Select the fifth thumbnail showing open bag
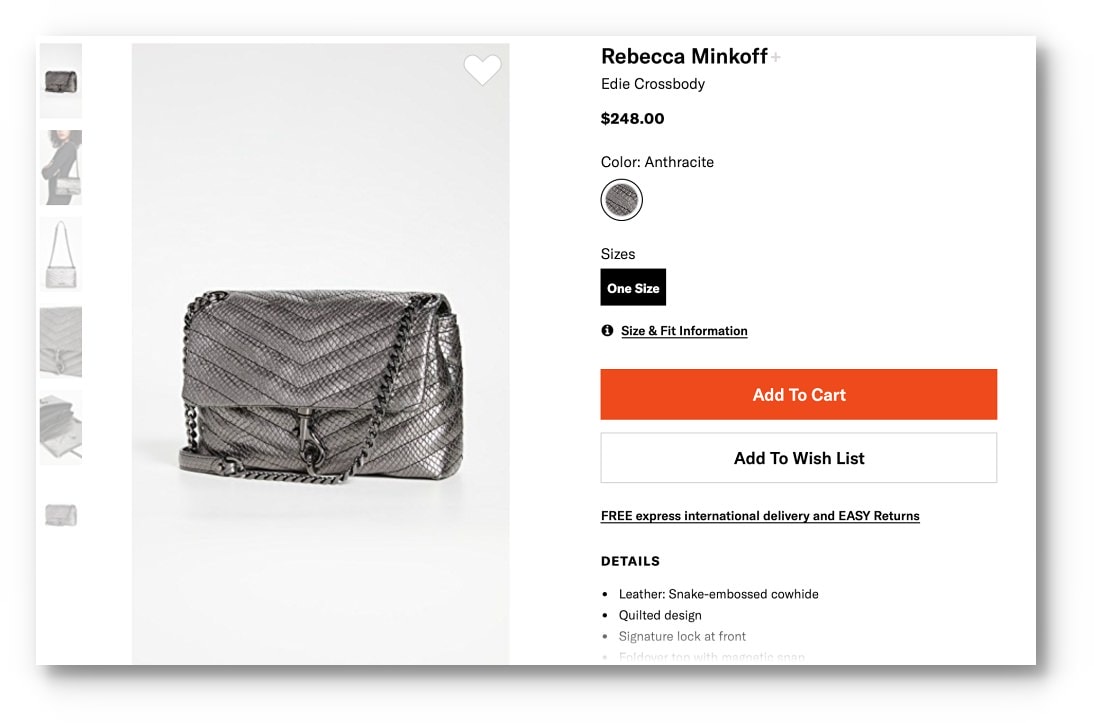This screenshot has height=723, width=1094. [61, 428]
